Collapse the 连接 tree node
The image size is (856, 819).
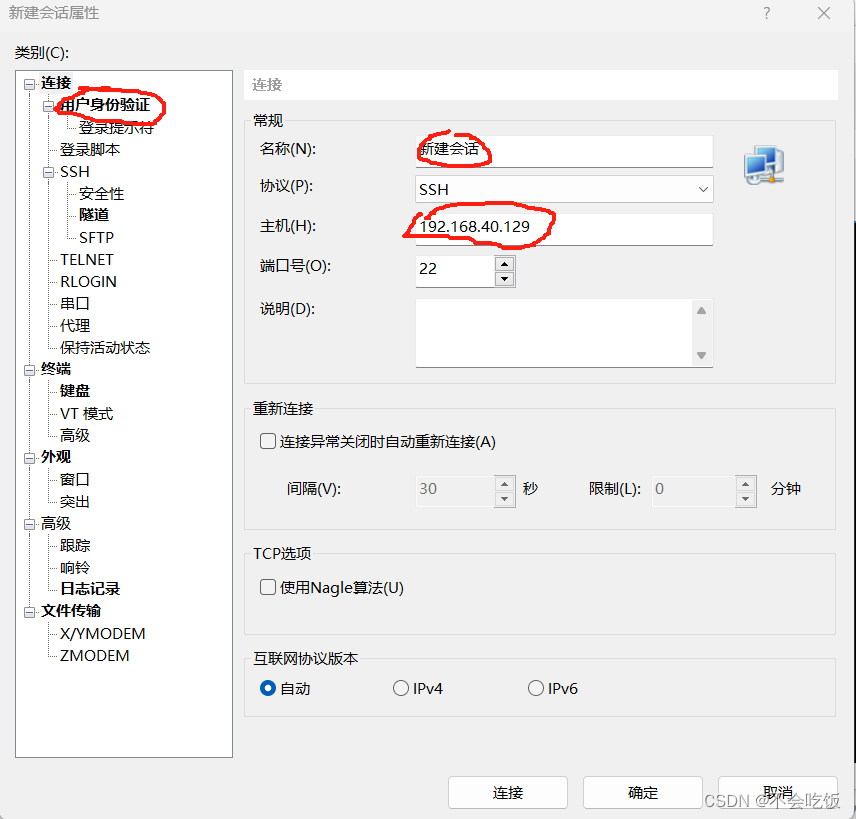point(30,82)
